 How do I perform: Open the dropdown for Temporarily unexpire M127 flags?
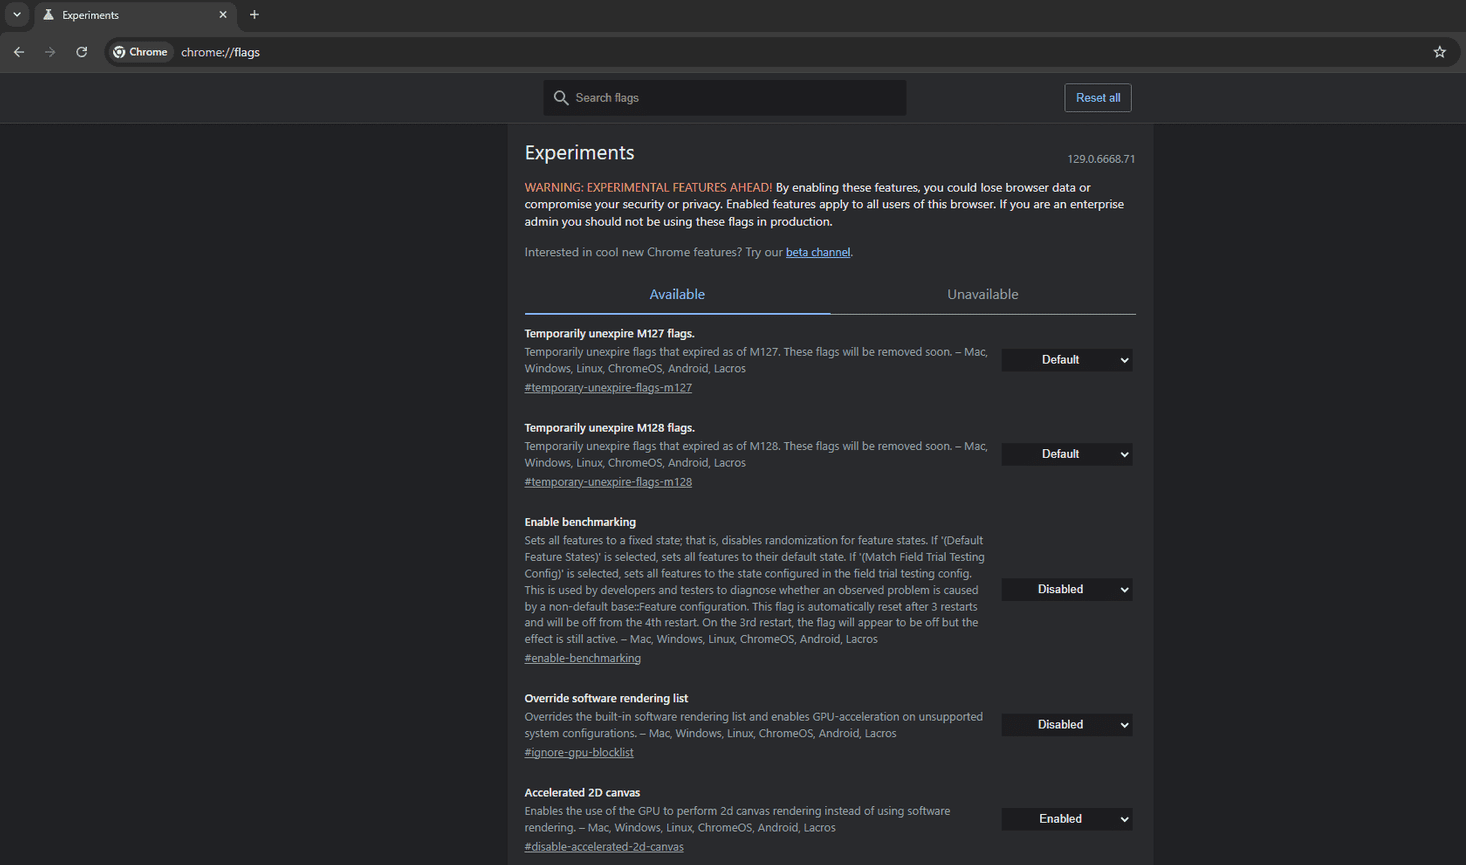[x=1066, y=359]
